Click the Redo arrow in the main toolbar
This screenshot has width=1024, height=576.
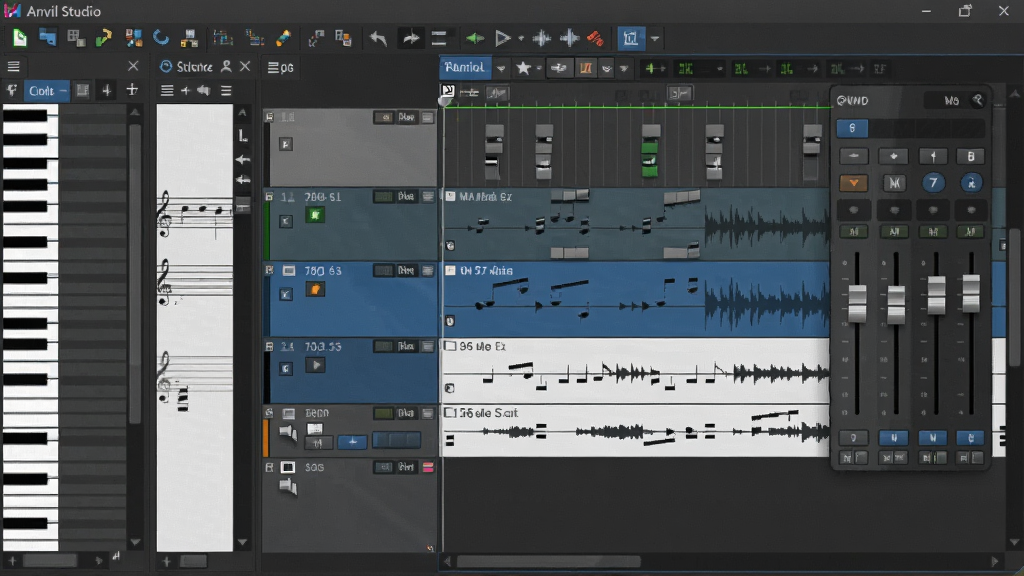(411, 39)
